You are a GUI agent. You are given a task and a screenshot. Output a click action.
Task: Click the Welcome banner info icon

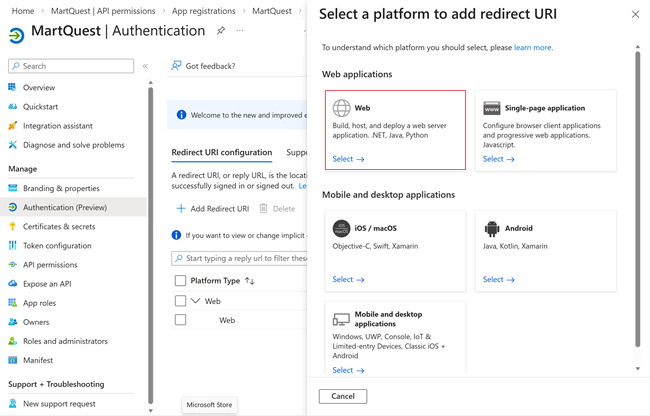click(181, 115)
